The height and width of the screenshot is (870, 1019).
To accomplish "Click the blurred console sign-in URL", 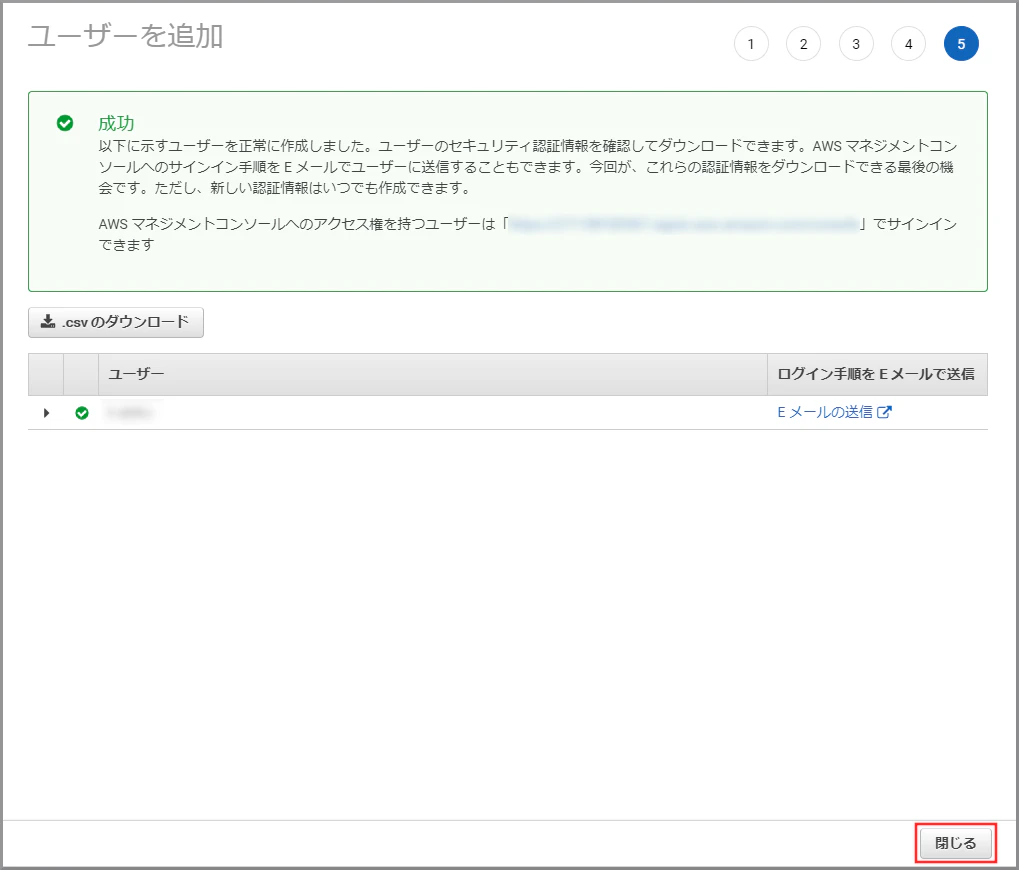I will pyautogui.click(x=683, y=225).
